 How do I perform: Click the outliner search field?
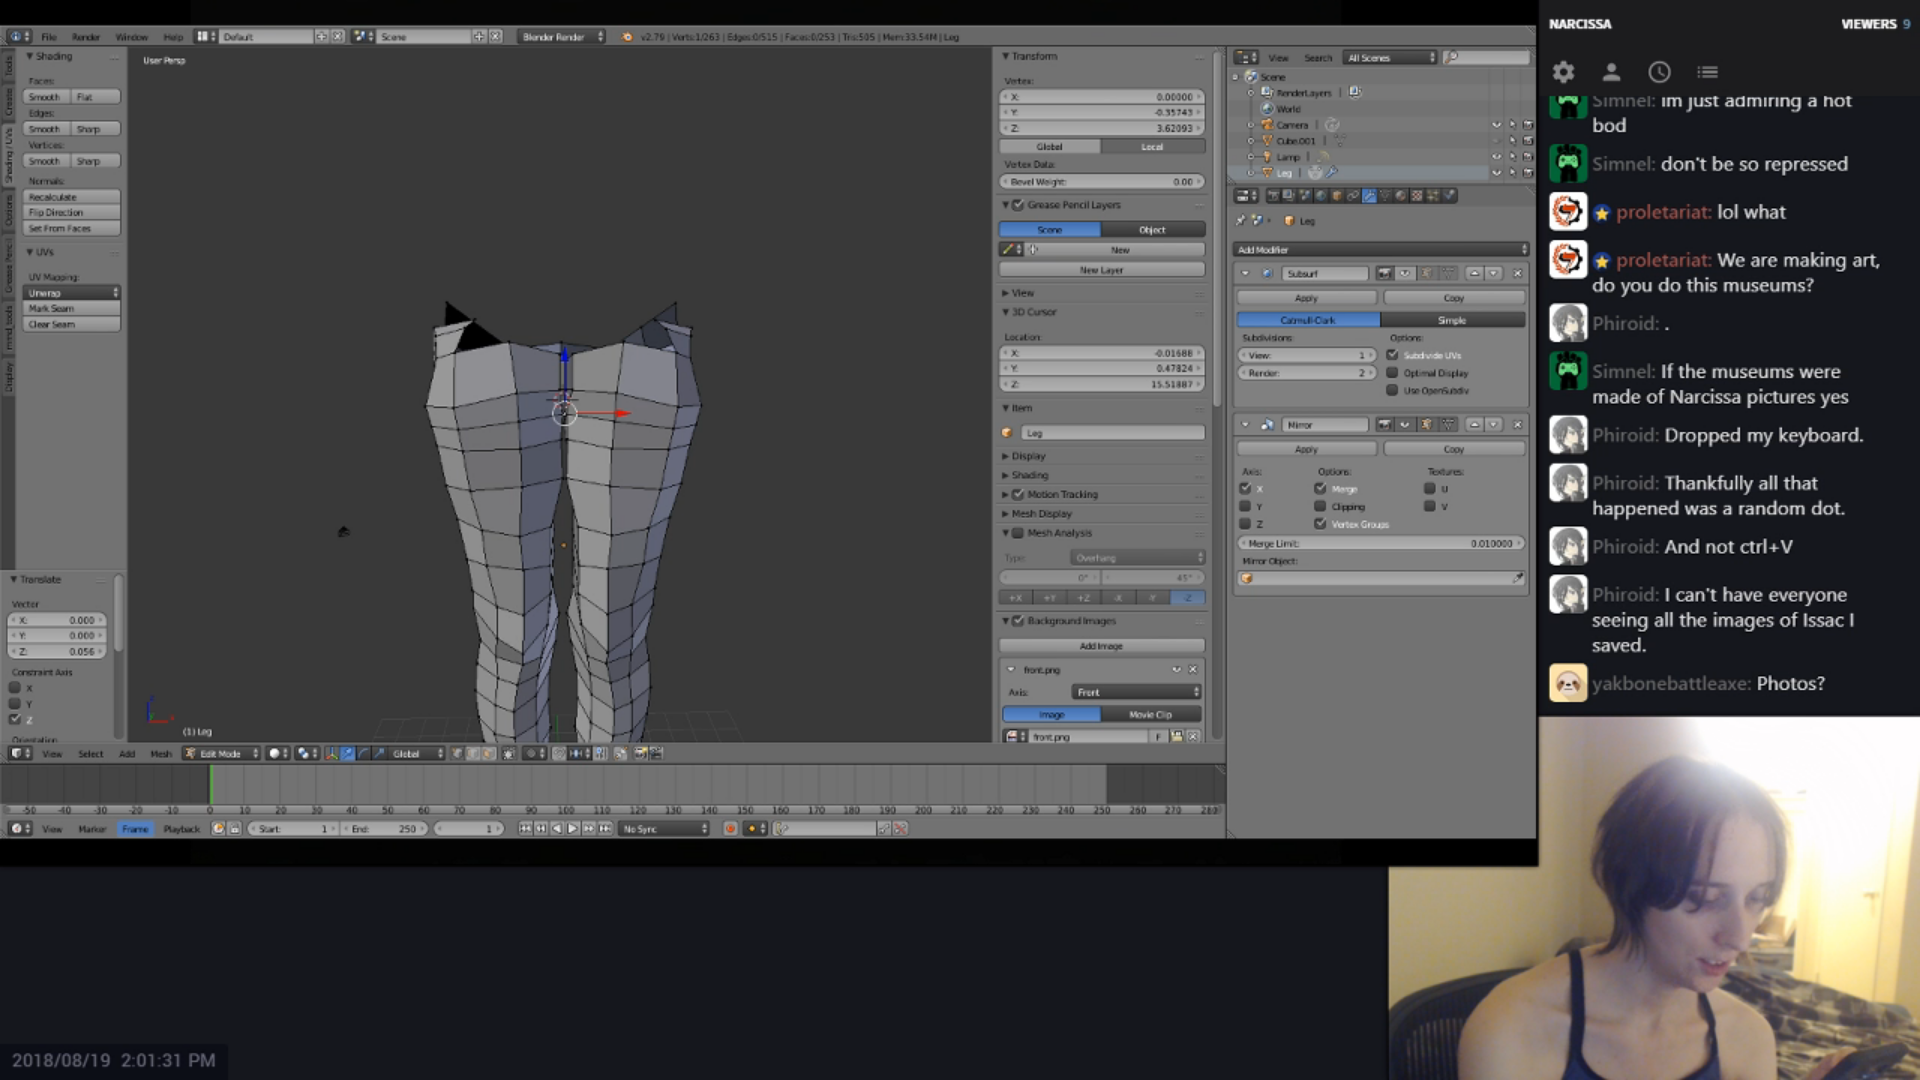click(x=1487, y=58)
